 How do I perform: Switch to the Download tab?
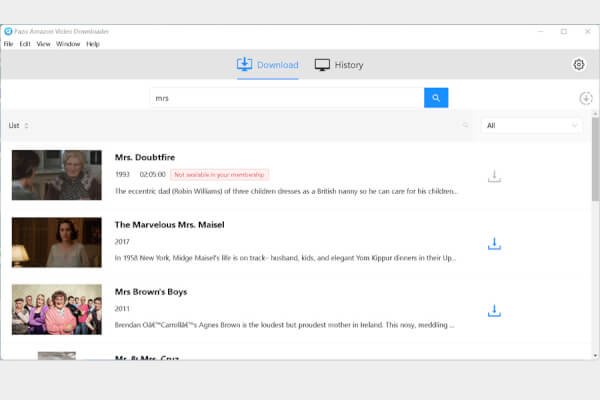(267, 65)
